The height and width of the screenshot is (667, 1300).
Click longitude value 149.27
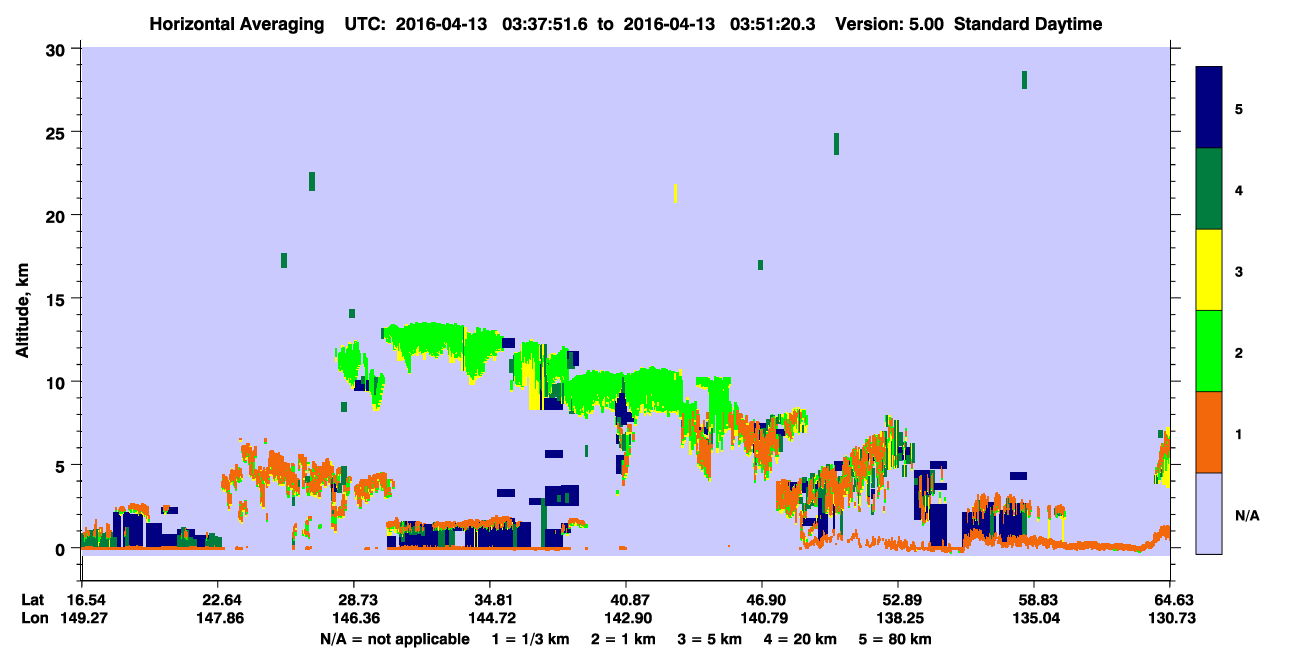86,619
